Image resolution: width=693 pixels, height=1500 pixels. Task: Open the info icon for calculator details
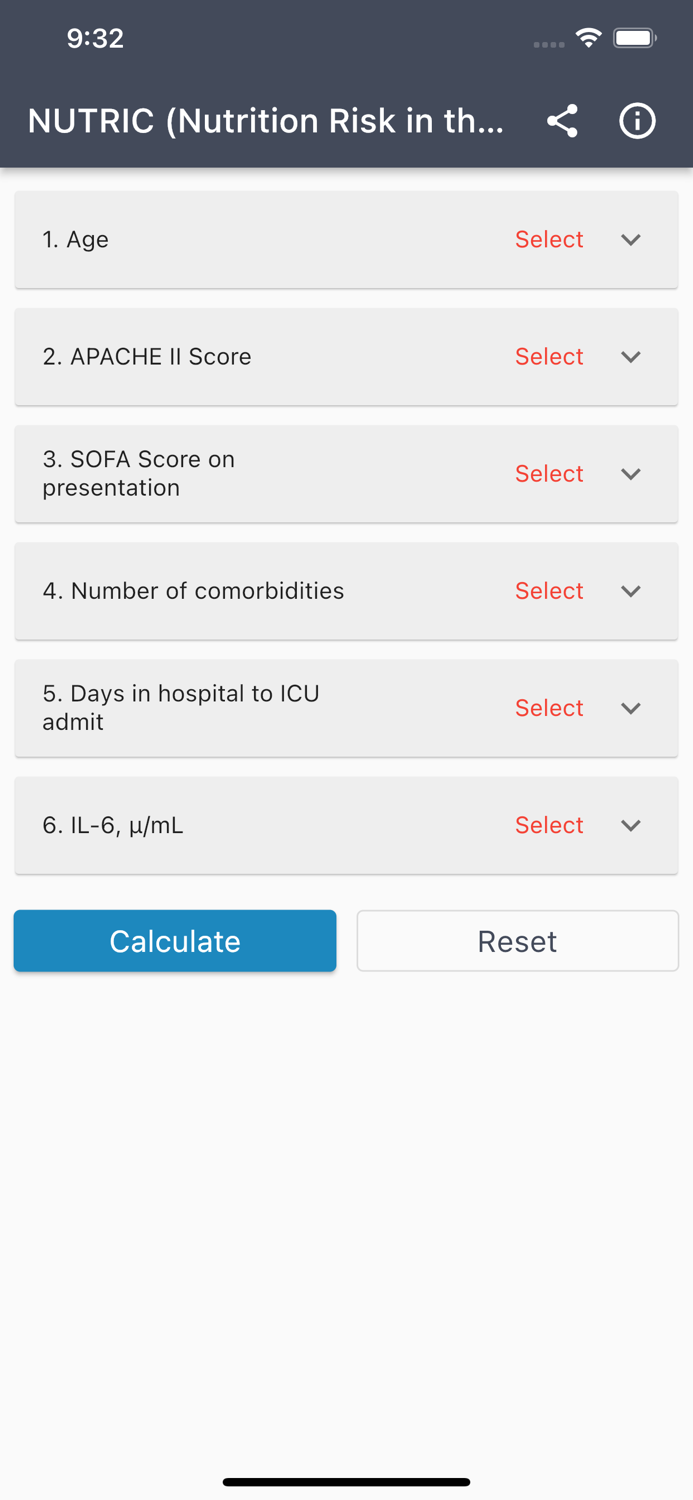637,120
